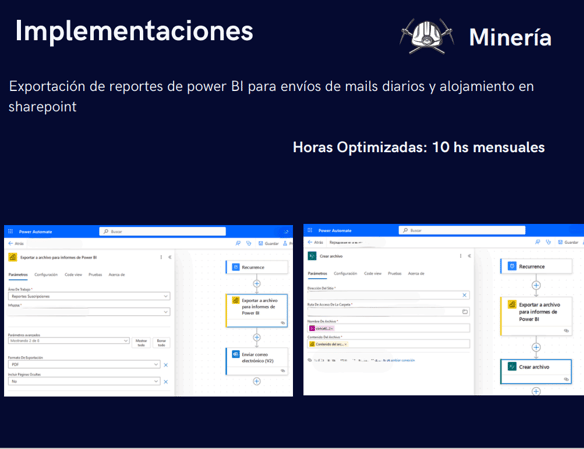Screen dimensions: 584x449
Task: Add a step before Enviar correo electrónico
Action: coord(257,338)
